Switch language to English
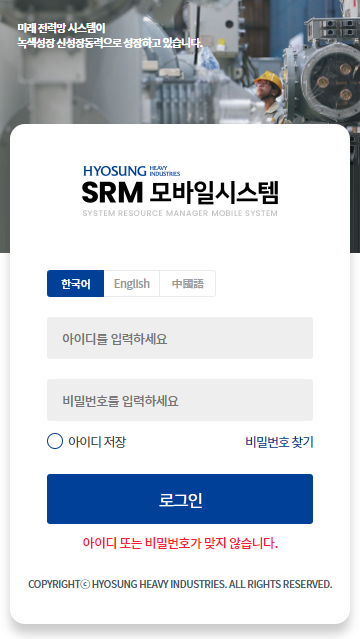The height and width of the screenshot is (639, 360). pyautogui.click(x=132, y=284)
